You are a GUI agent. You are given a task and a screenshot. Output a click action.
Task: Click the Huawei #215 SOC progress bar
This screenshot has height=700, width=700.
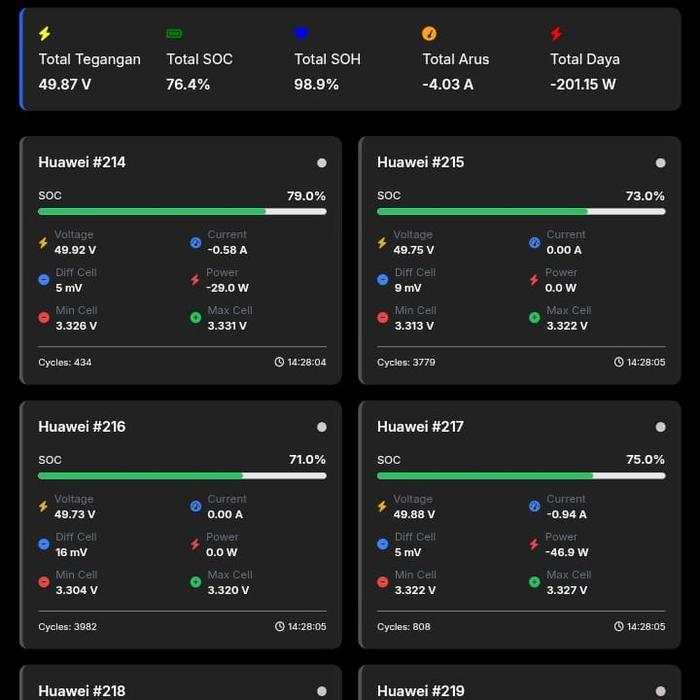(x=521, y=212)
